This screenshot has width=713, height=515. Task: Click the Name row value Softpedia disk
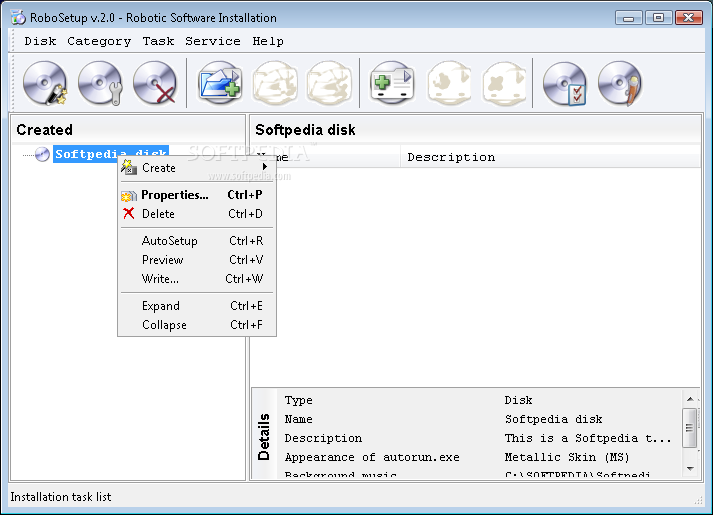553,419
